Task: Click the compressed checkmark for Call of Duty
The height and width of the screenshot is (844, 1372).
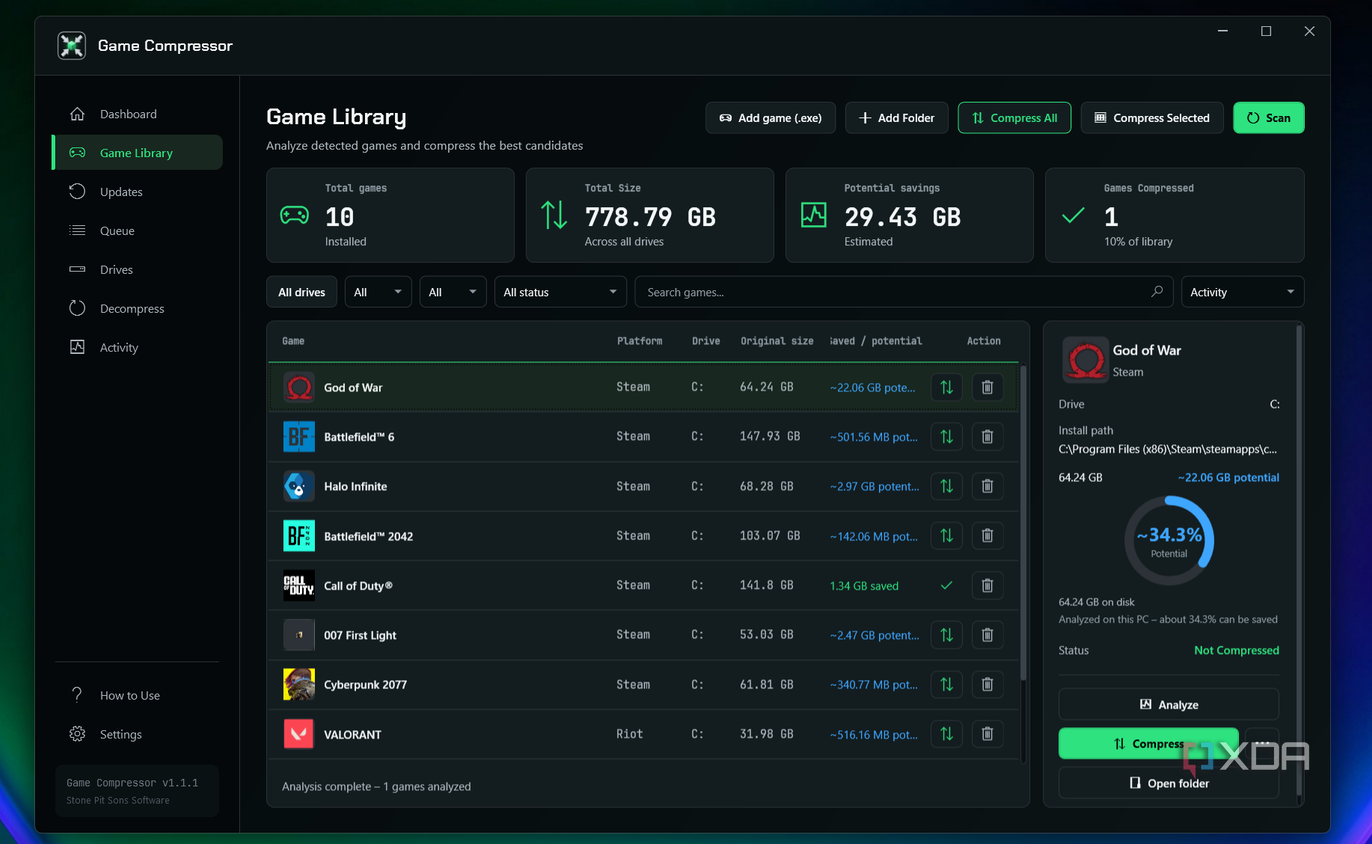Action: point(946,586)
